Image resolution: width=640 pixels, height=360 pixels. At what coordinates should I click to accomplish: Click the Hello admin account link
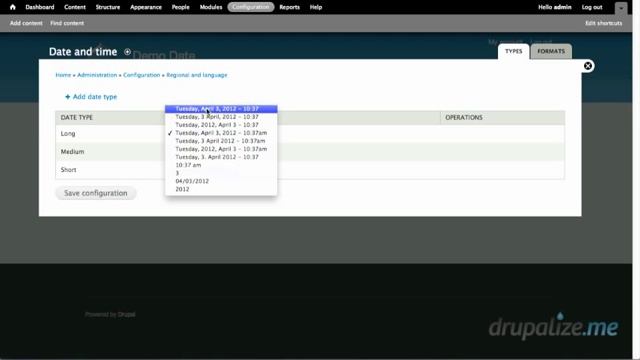pyautogui.click(x=554, y=7)
